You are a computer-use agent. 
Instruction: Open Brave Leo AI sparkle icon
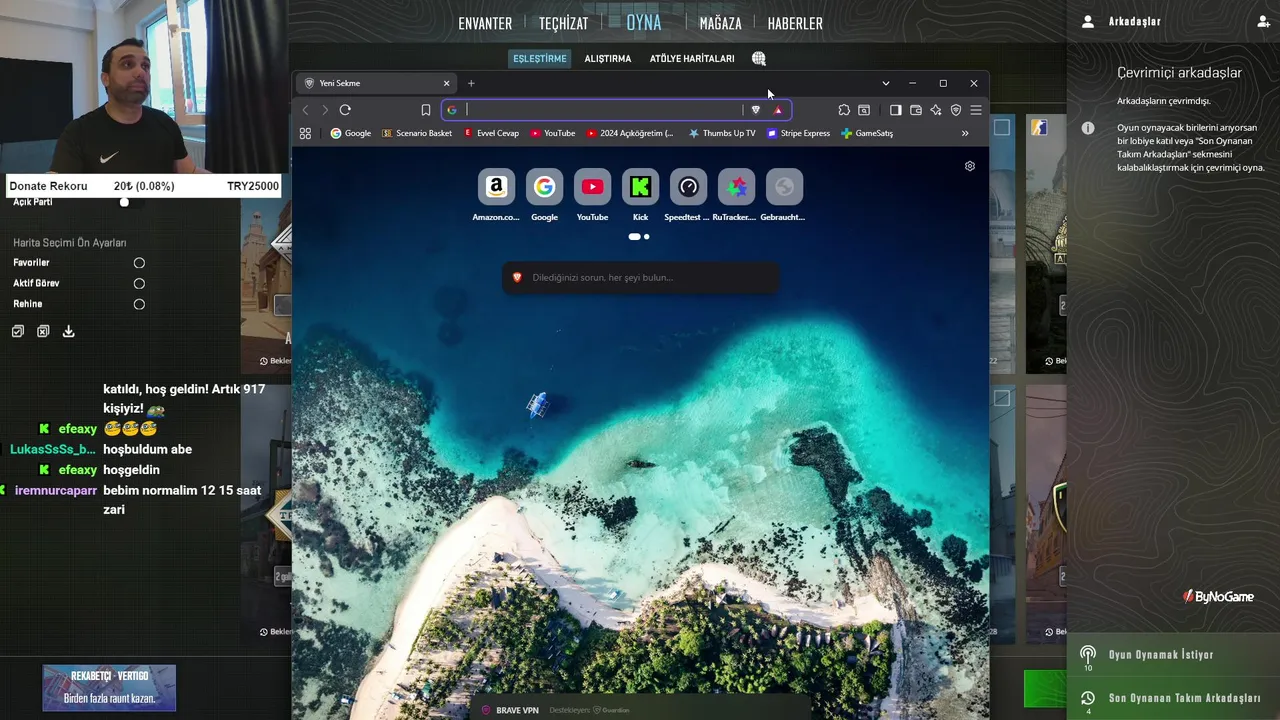936,110
